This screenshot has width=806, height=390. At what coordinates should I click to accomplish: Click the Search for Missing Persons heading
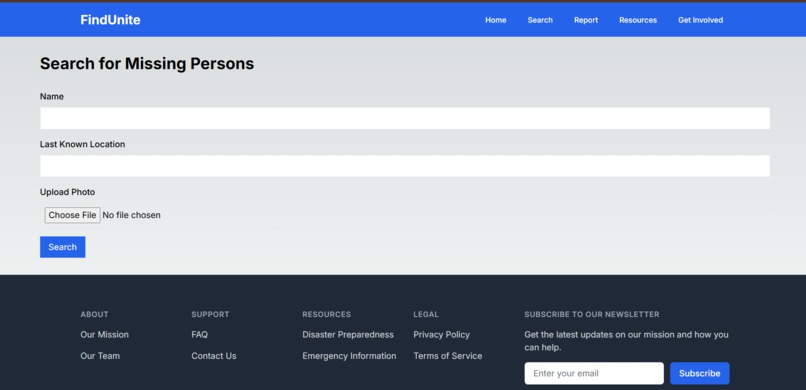(x=147, y=64)
